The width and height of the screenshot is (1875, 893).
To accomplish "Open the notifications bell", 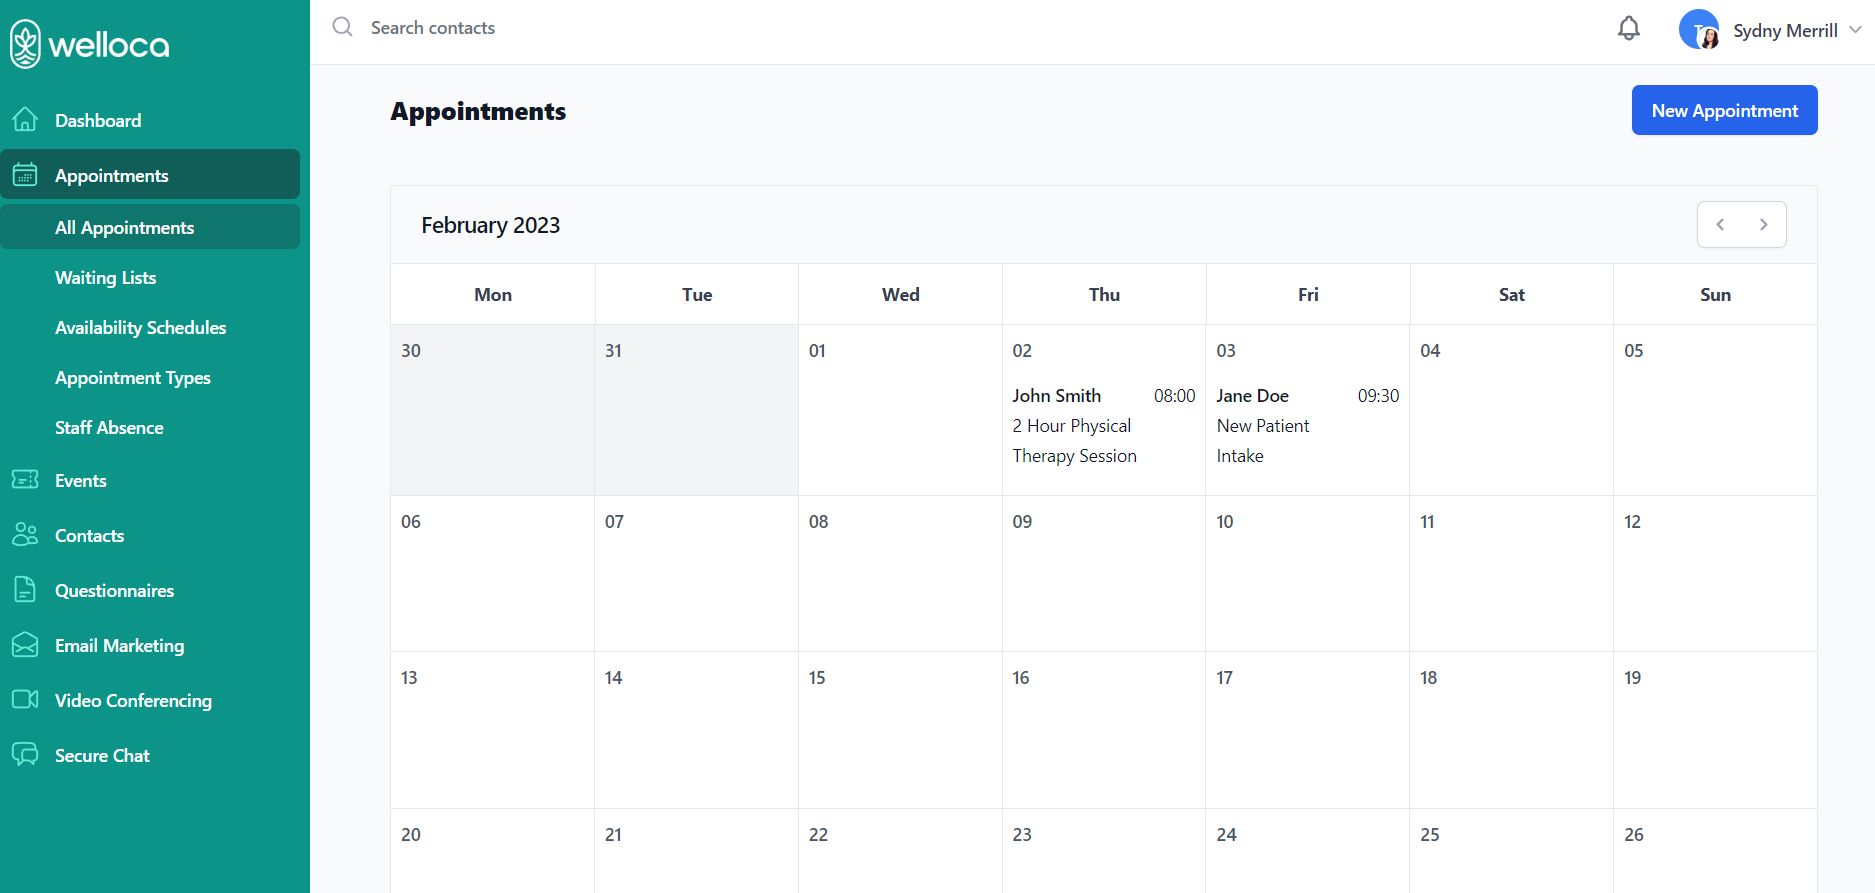I will coord(1628,29).
